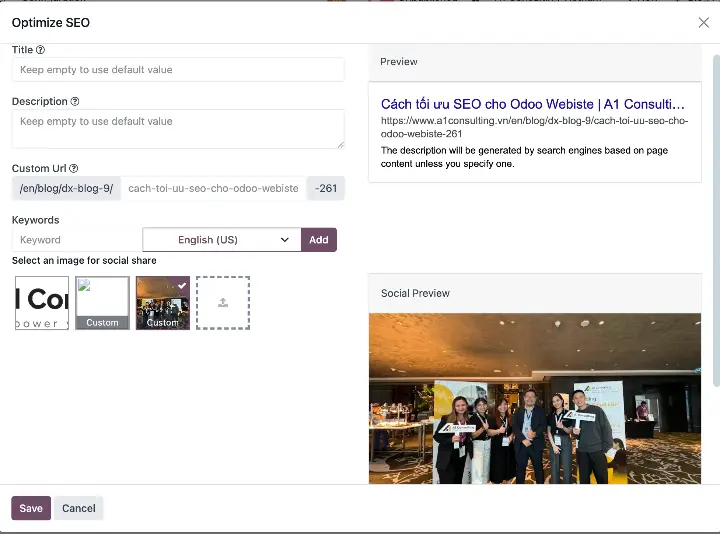Click the help icon beside Description
This screenshot has height=534, width=720.
tap(75, 102)
